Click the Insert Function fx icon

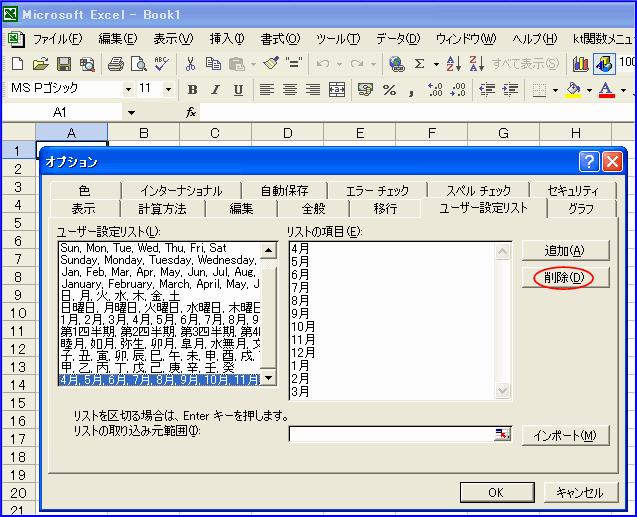pyautogui.click(x=191, y=112)
